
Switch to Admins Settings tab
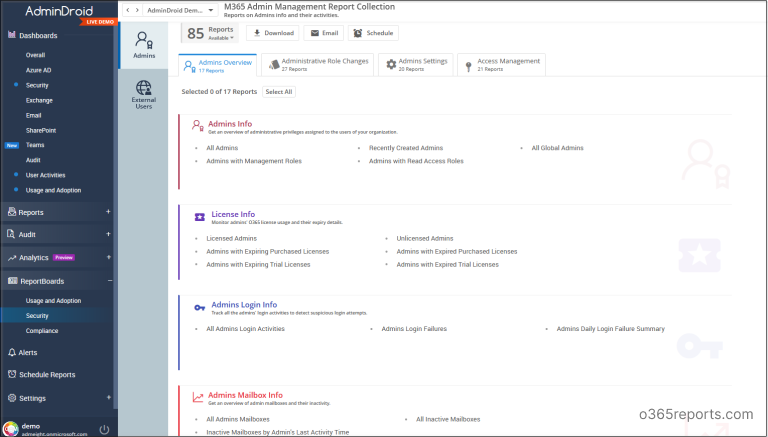(416, 65)
